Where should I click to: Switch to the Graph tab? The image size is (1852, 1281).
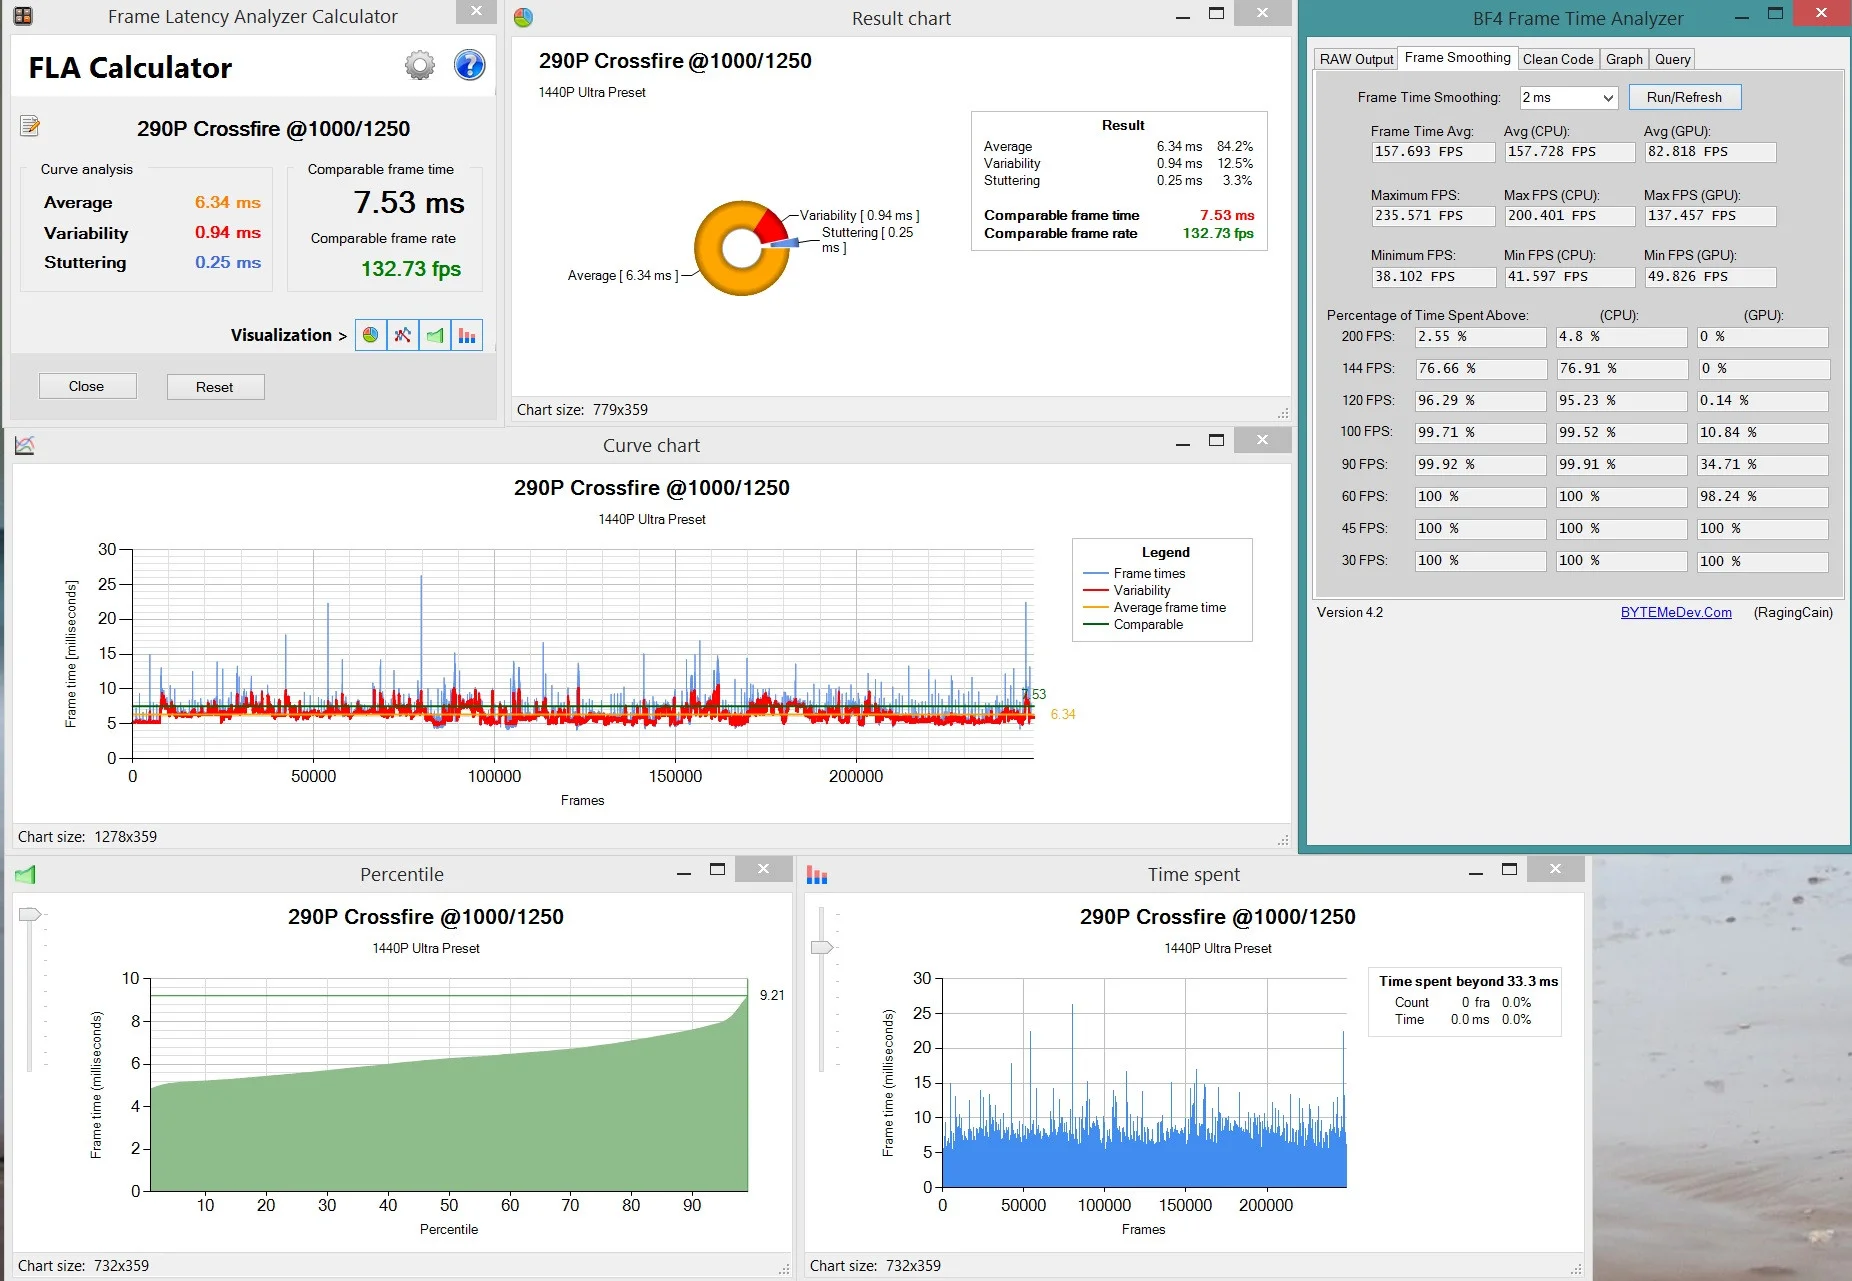coord(1624,59)
